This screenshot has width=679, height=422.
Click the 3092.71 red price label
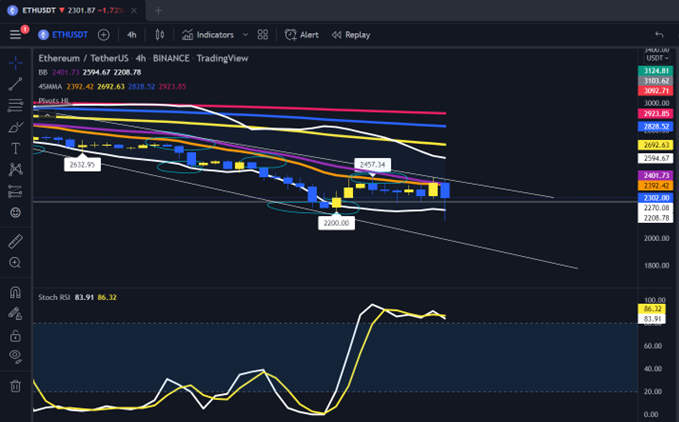656,91
